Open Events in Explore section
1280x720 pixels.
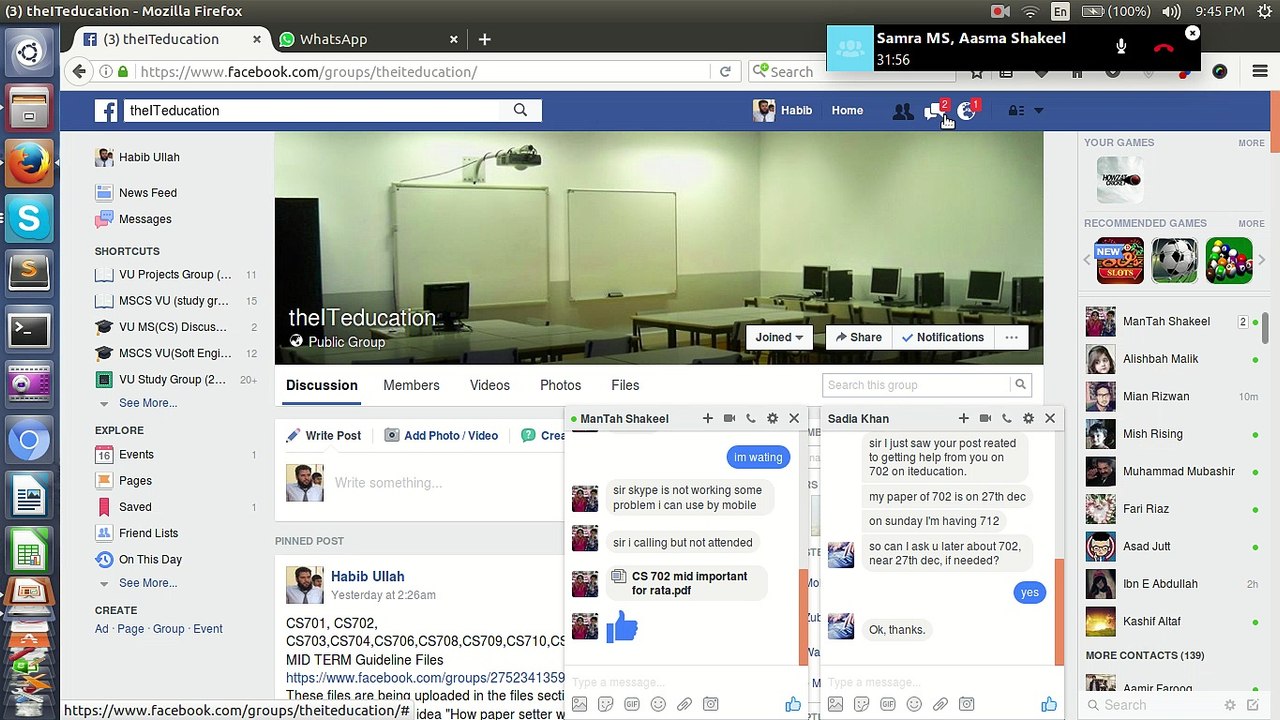(136, 454)
